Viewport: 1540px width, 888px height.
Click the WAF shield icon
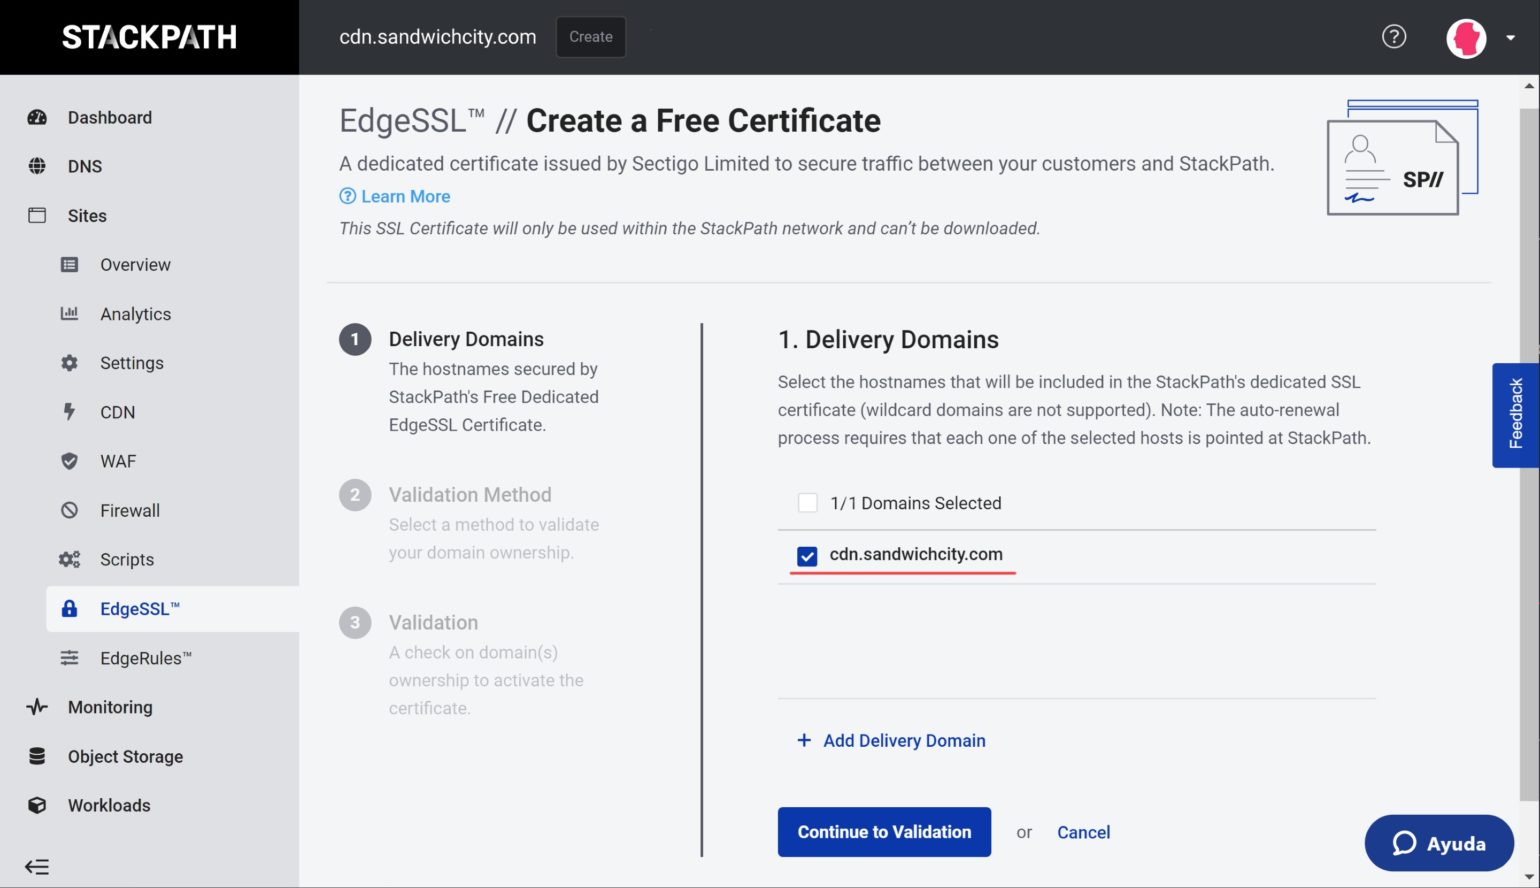point(69,461)
